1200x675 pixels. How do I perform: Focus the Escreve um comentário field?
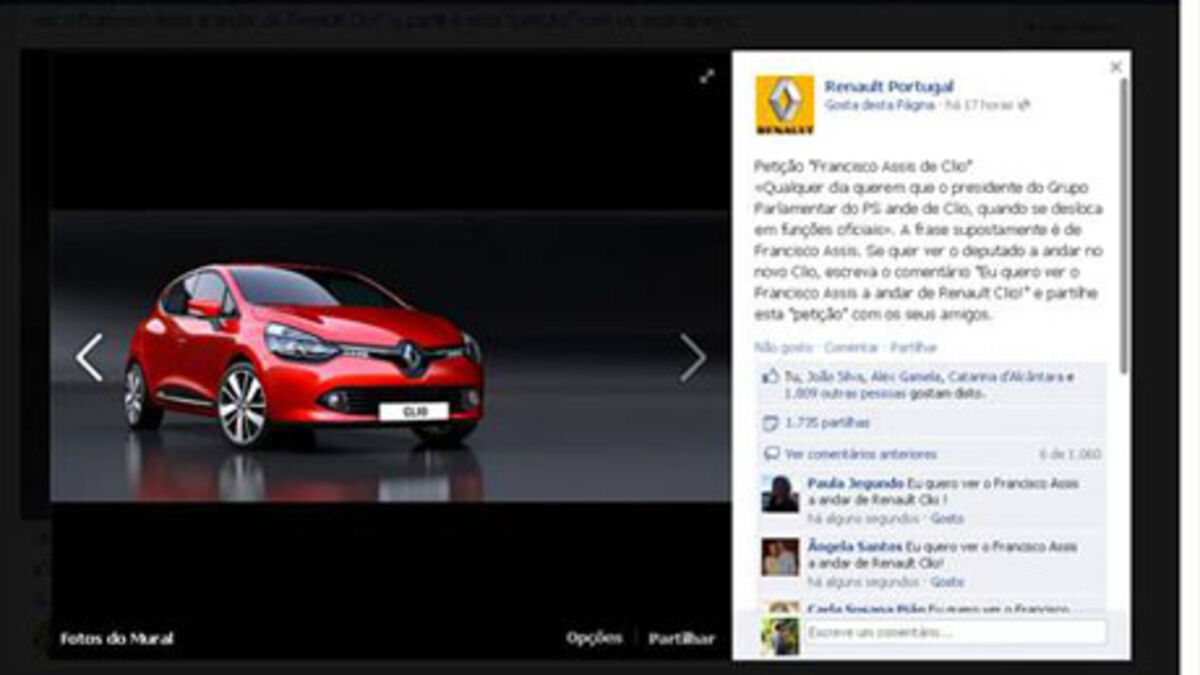click(956, 632)
